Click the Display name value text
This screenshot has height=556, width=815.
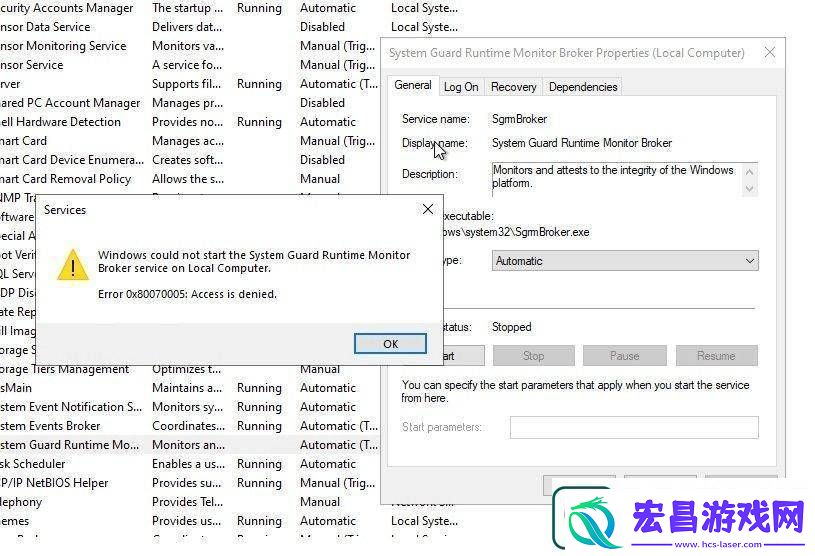pyautogui.click(x=582, y=143)
